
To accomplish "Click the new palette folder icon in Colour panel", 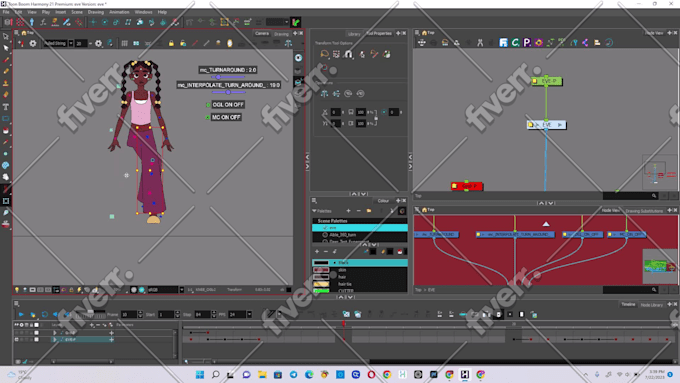I will [369, 211].
